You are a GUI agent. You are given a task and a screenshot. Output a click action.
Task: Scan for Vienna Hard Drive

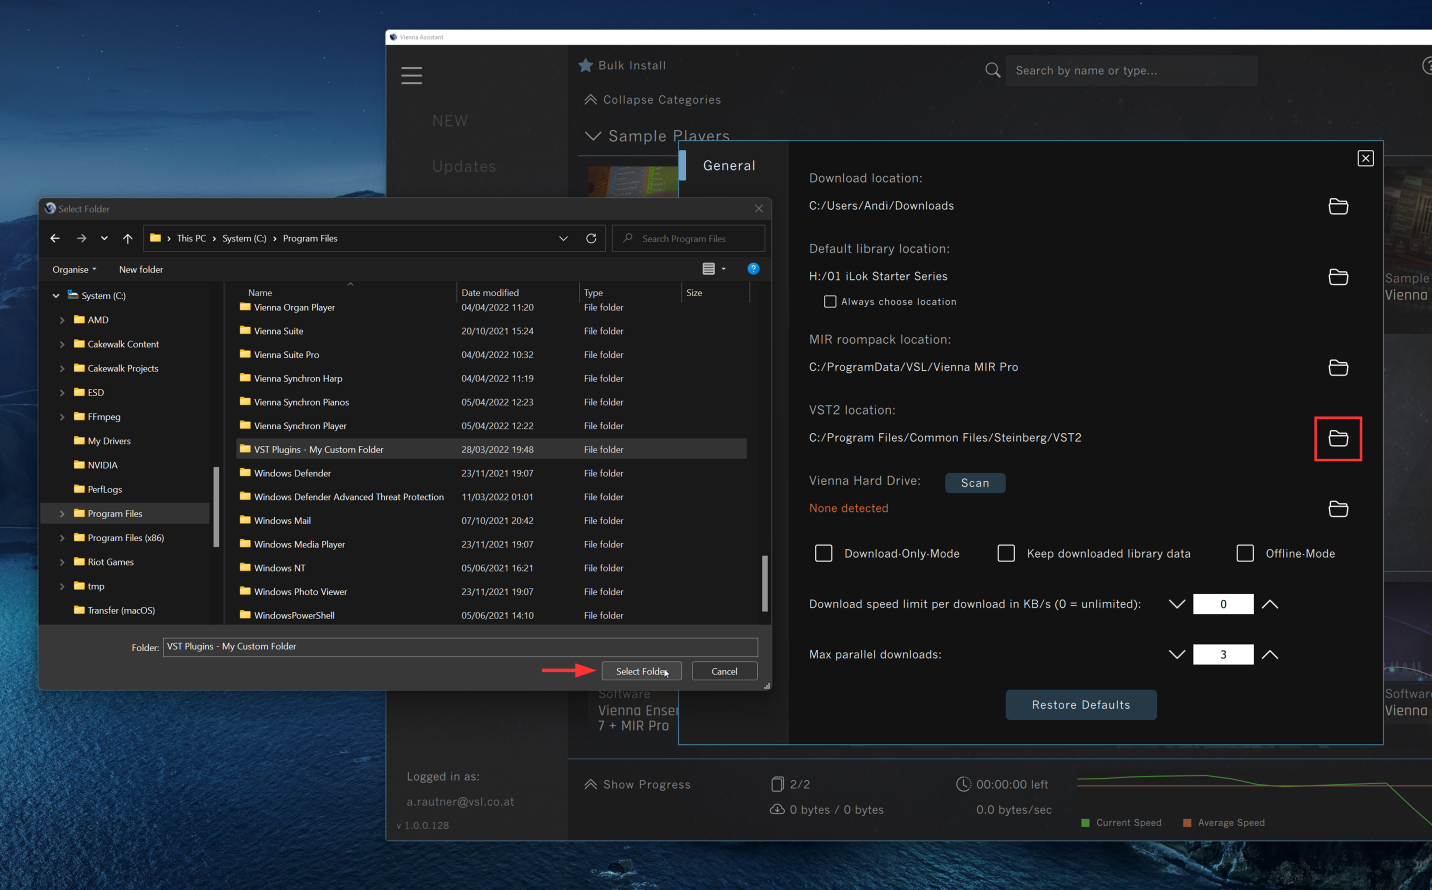tap(975, 483)
